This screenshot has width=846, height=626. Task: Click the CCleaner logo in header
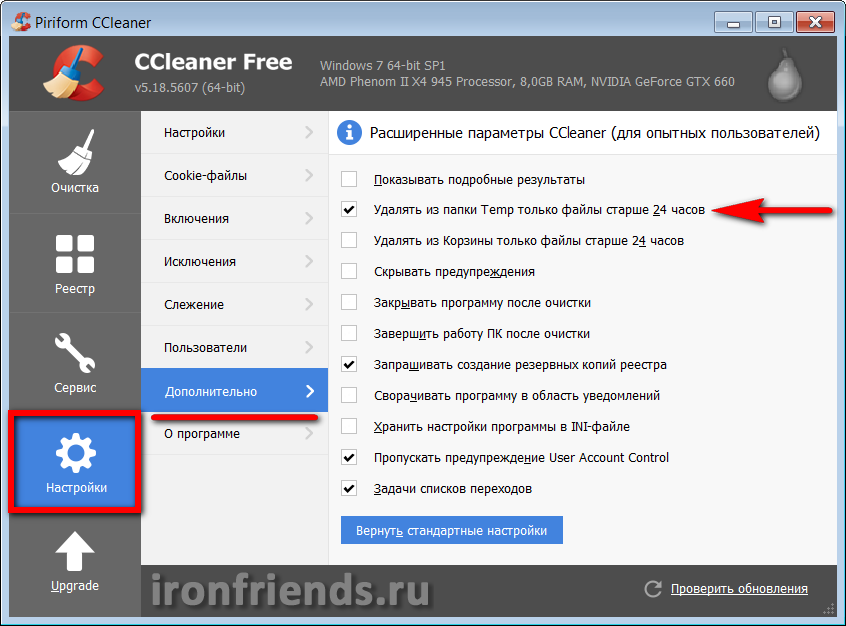point(74,72)
